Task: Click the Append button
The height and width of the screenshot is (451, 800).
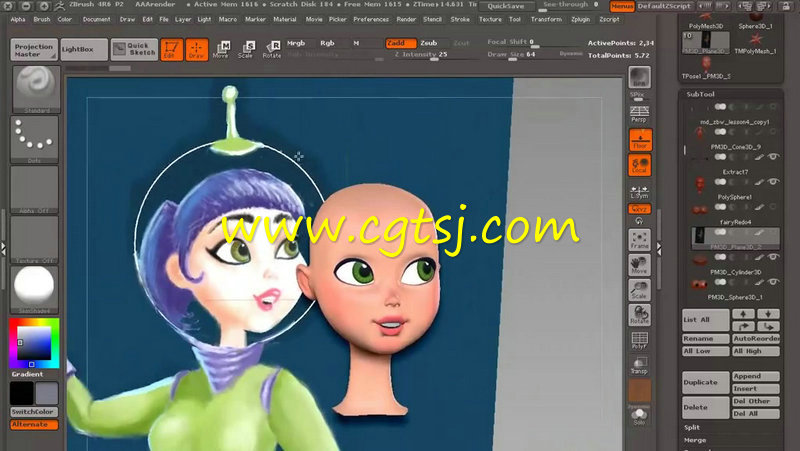Action: click(756, 376)
